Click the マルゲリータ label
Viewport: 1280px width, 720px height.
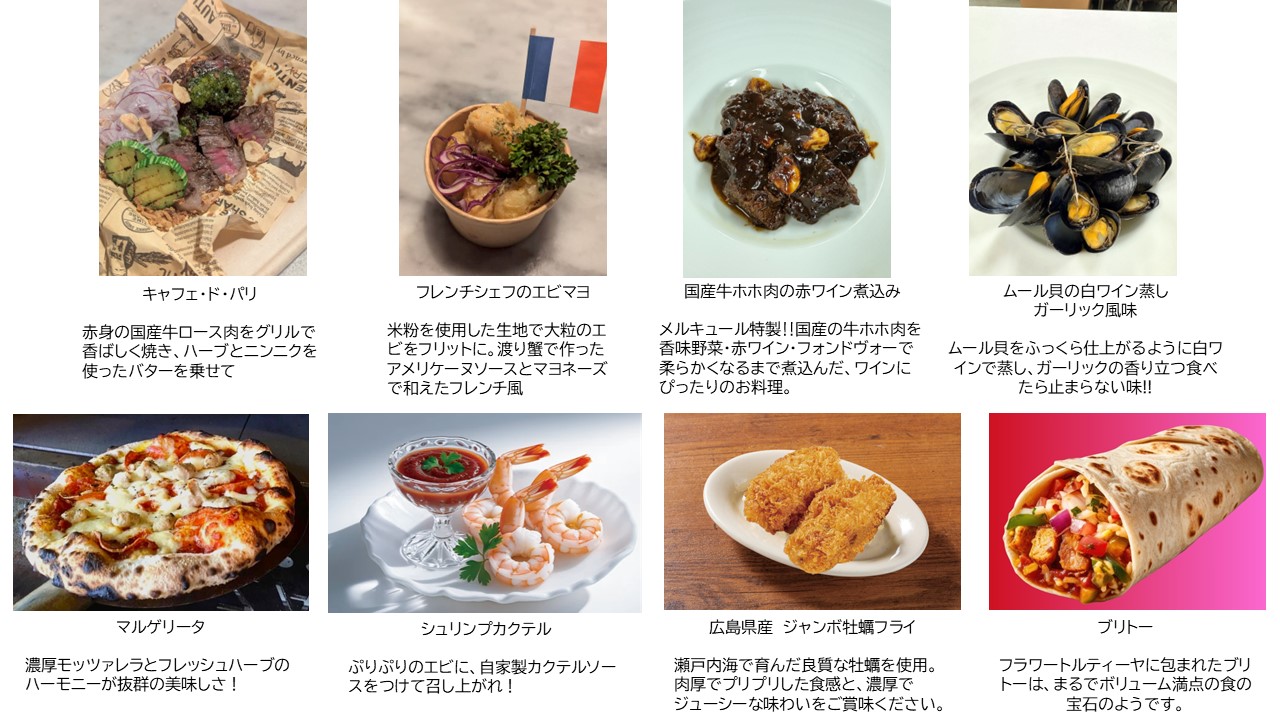pos(160,627)
